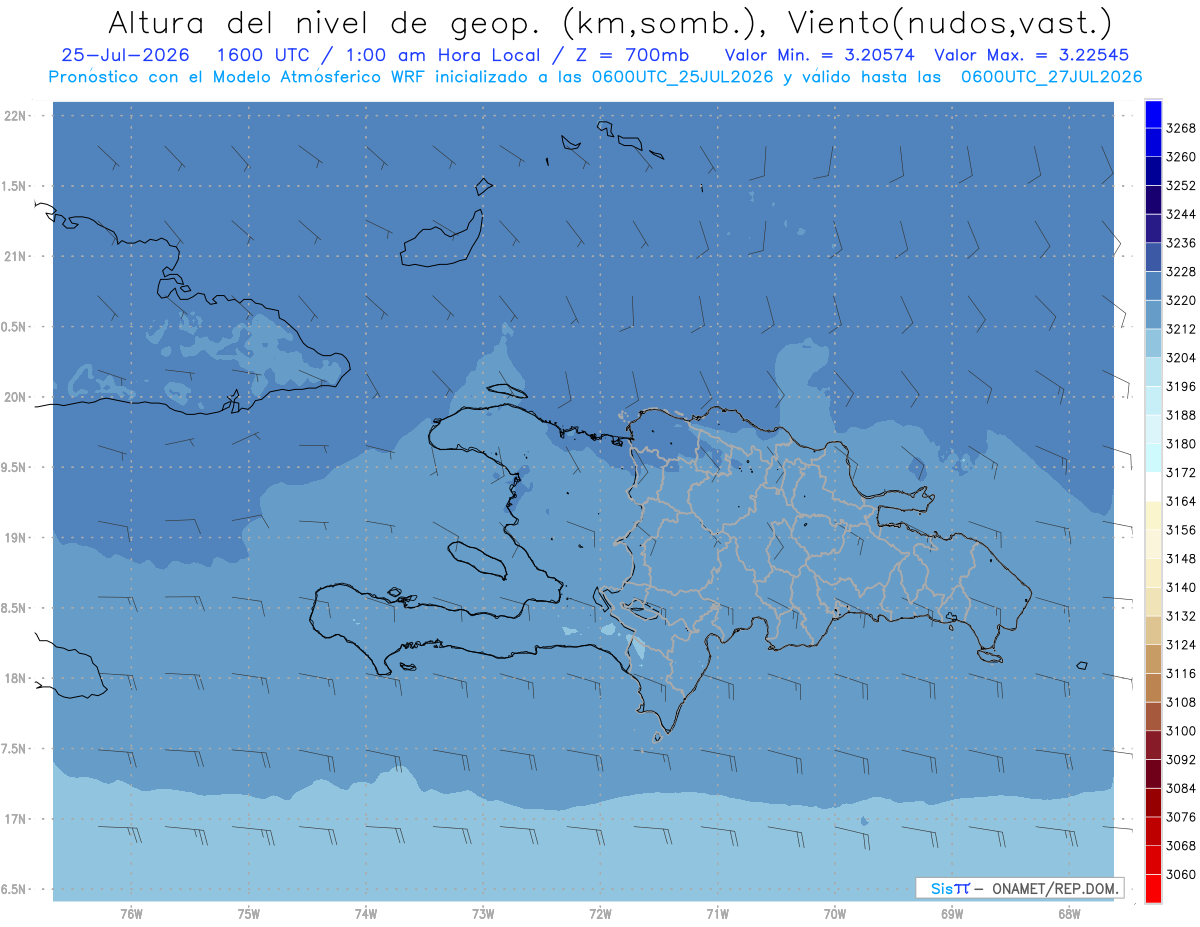The height and width of the screenshot is (927, 1200).
Task: Click the '3100' colorbar value
Action: click(1181, 731)
